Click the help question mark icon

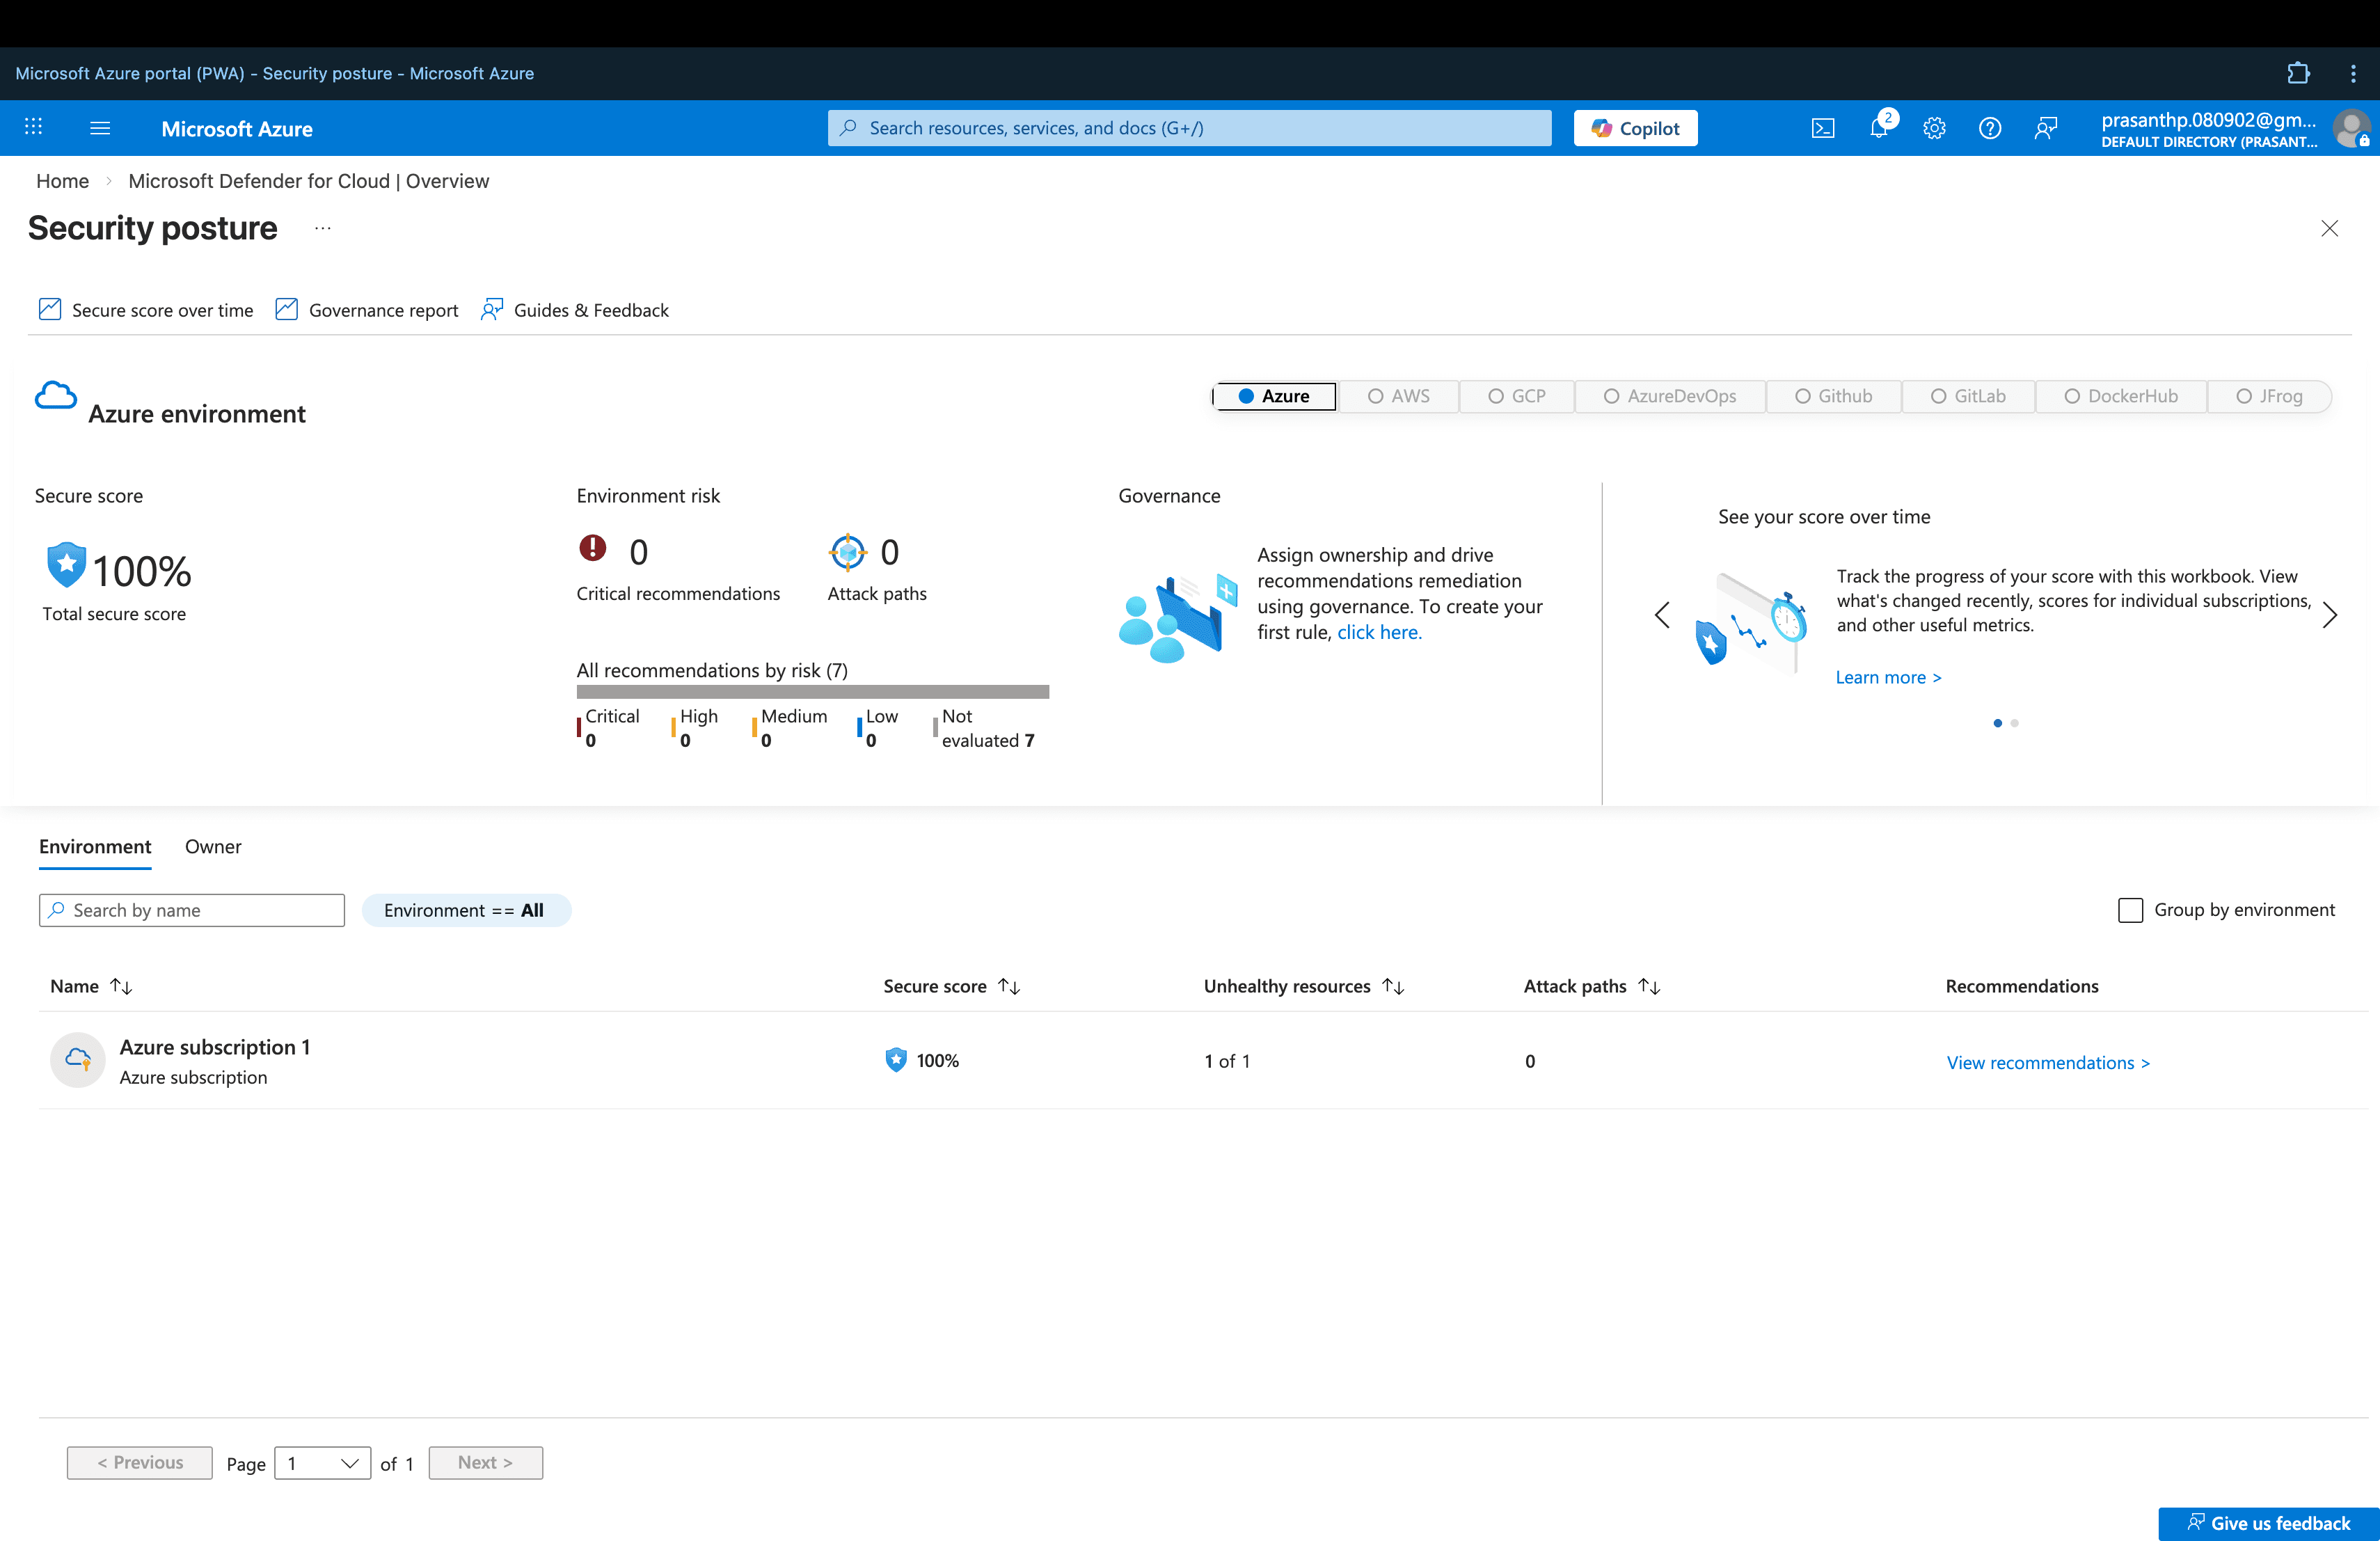click(1989, 128)
